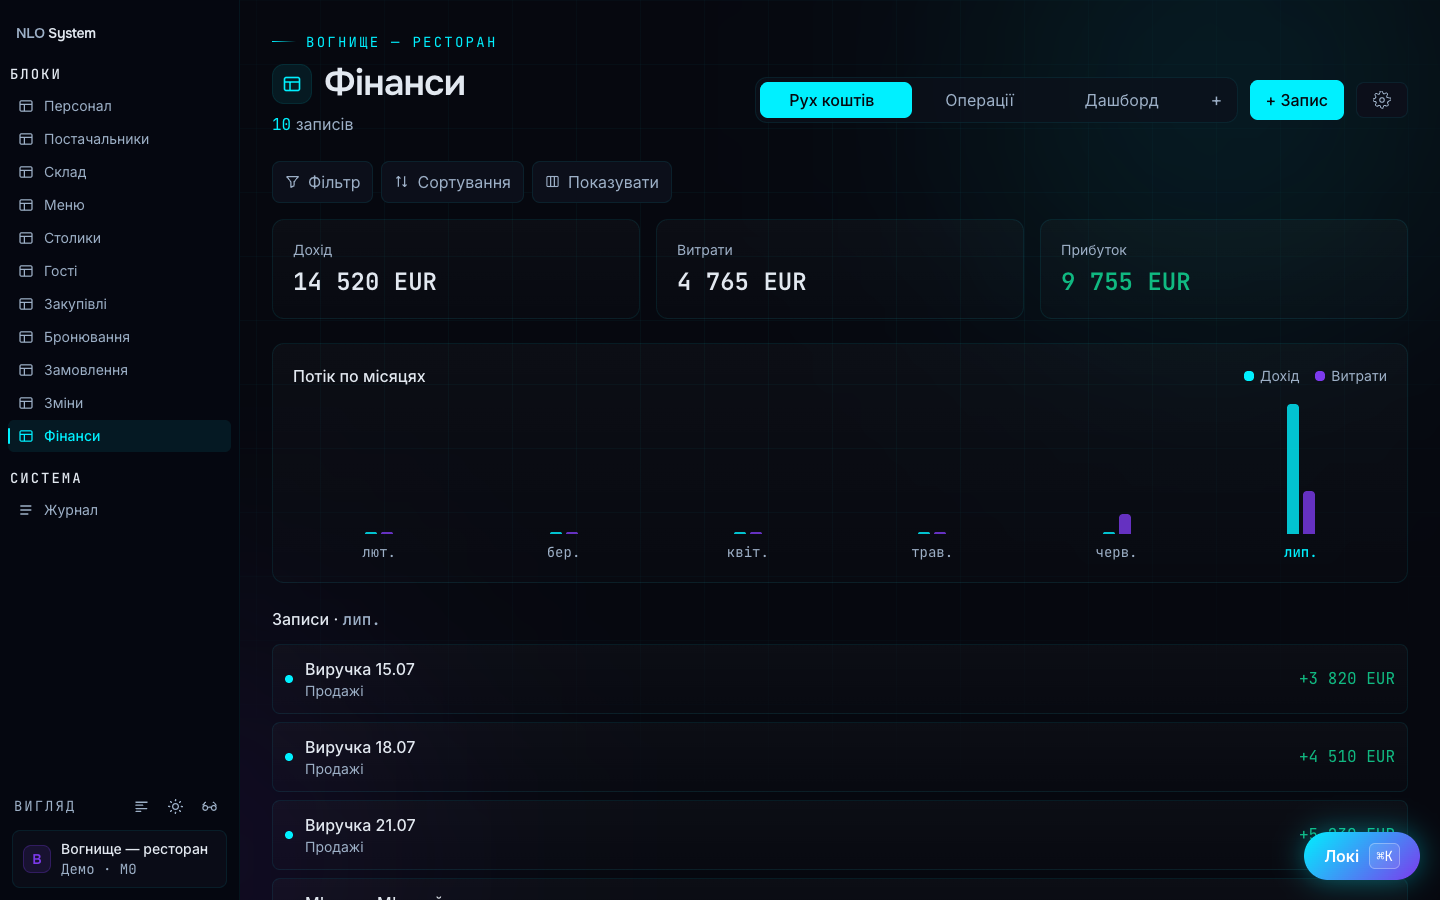This screenshot has width=1440, height=900.
Task: Click the ВОГНИЩЕ — РЕСТОРАН breadcrumb
Action: 401,42
